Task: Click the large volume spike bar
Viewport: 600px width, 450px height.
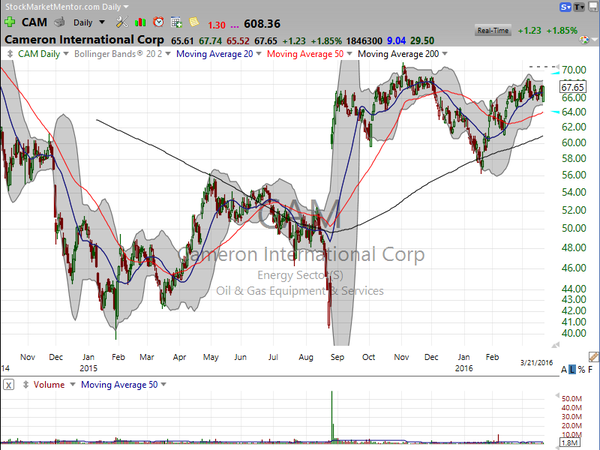Action: click(332, 416)
